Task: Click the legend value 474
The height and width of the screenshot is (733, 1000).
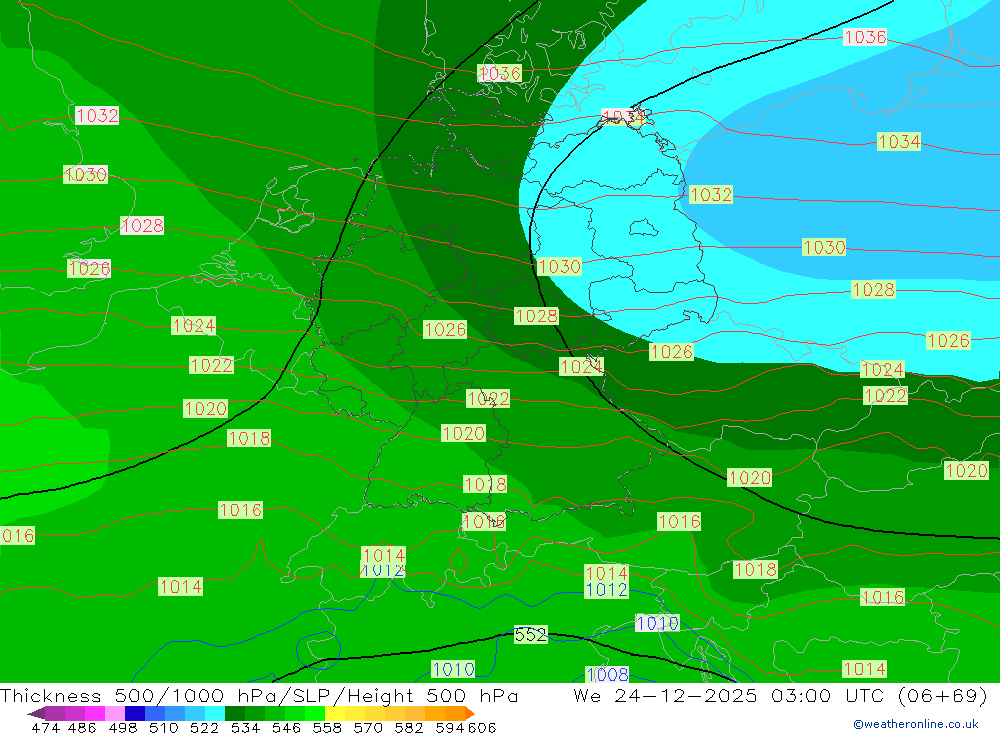Action: [45, 727]
